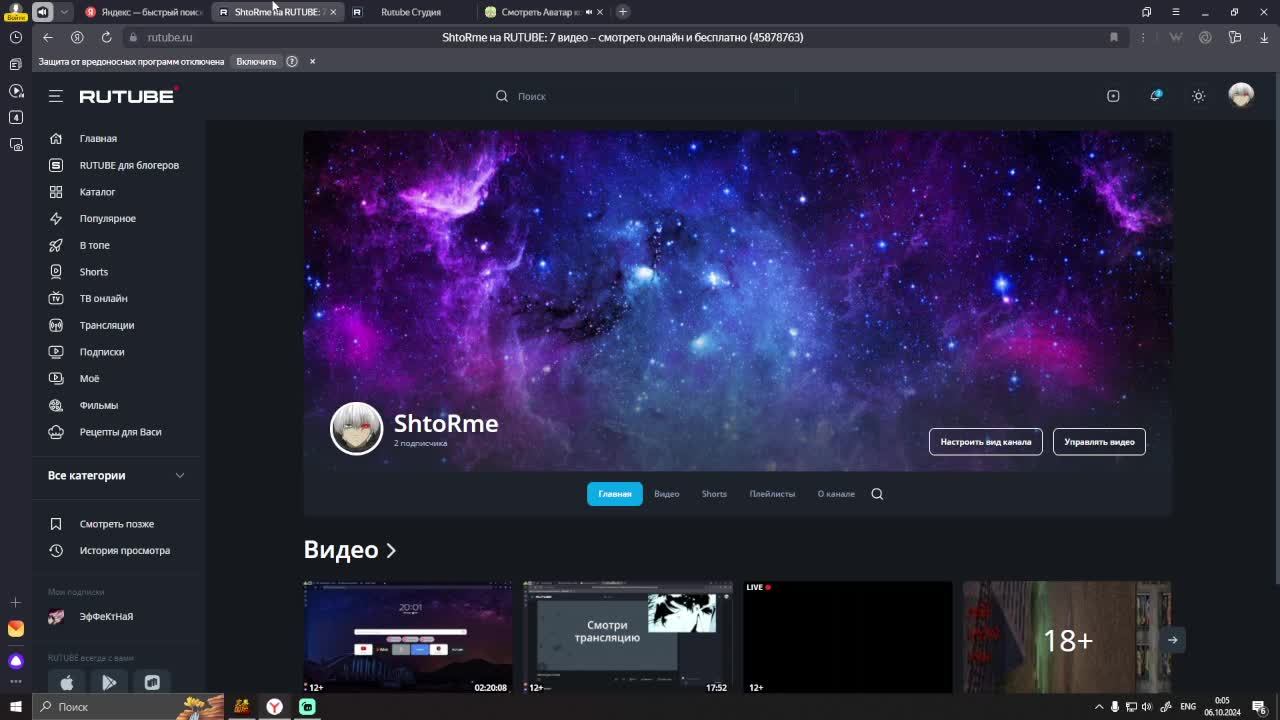
Task: Open Yandex Mail in browser side panel
Action: point(15,629)
